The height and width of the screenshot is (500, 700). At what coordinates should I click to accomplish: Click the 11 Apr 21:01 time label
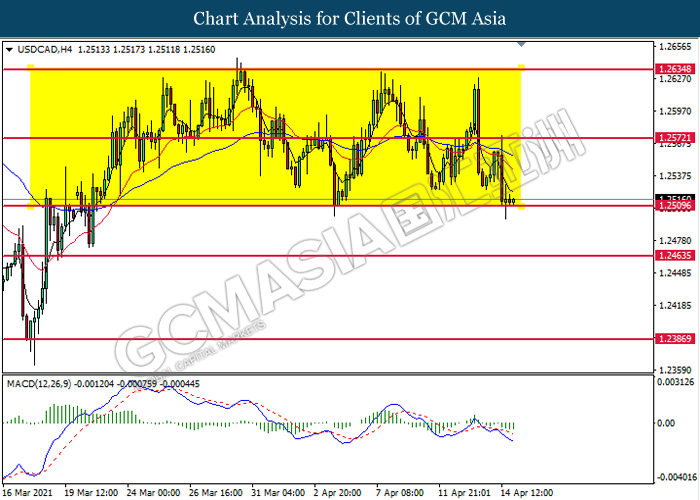coord(465,493)
